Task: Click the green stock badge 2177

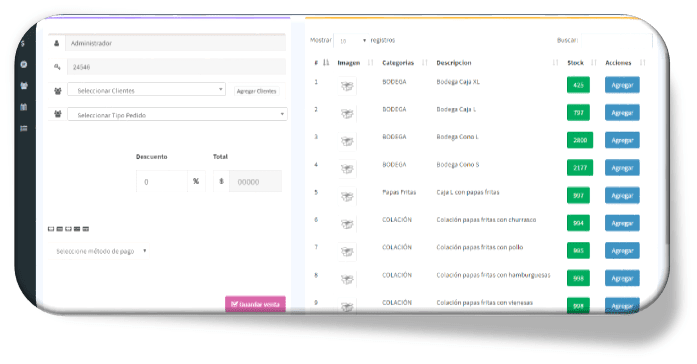Action: coord(580,168)
